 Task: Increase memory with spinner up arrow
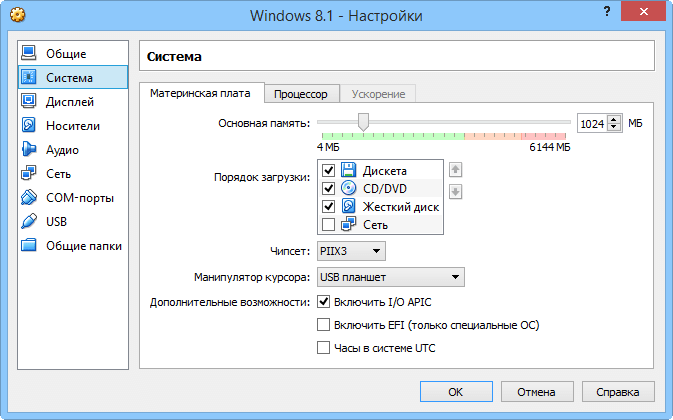tap(614, 120)
